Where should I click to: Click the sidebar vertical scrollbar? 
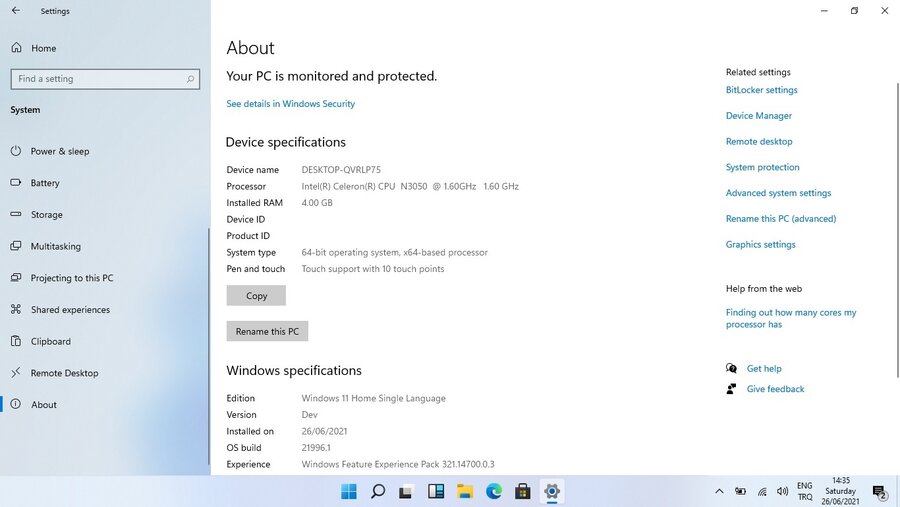(209, 347)
